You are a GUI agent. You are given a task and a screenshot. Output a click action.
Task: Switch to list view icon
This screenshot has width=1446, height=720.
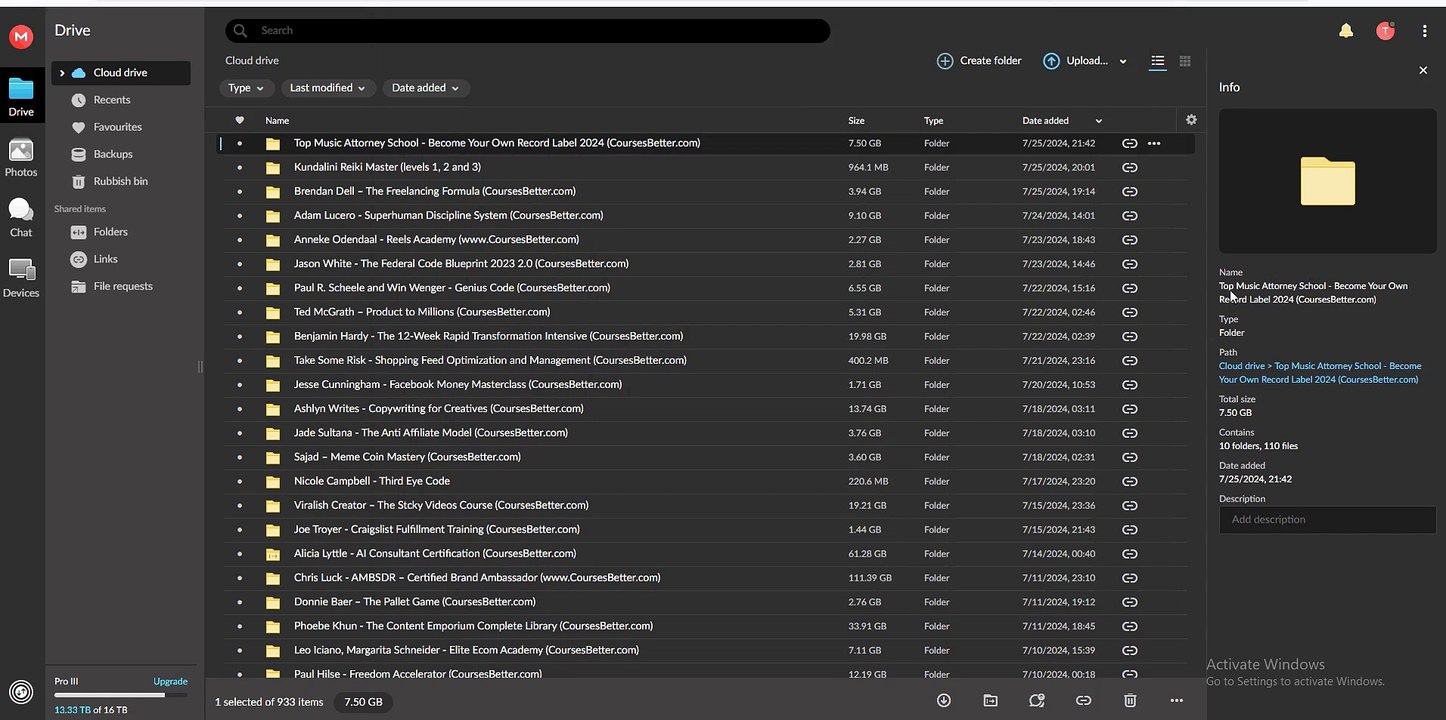click(x=1157, y=61)
